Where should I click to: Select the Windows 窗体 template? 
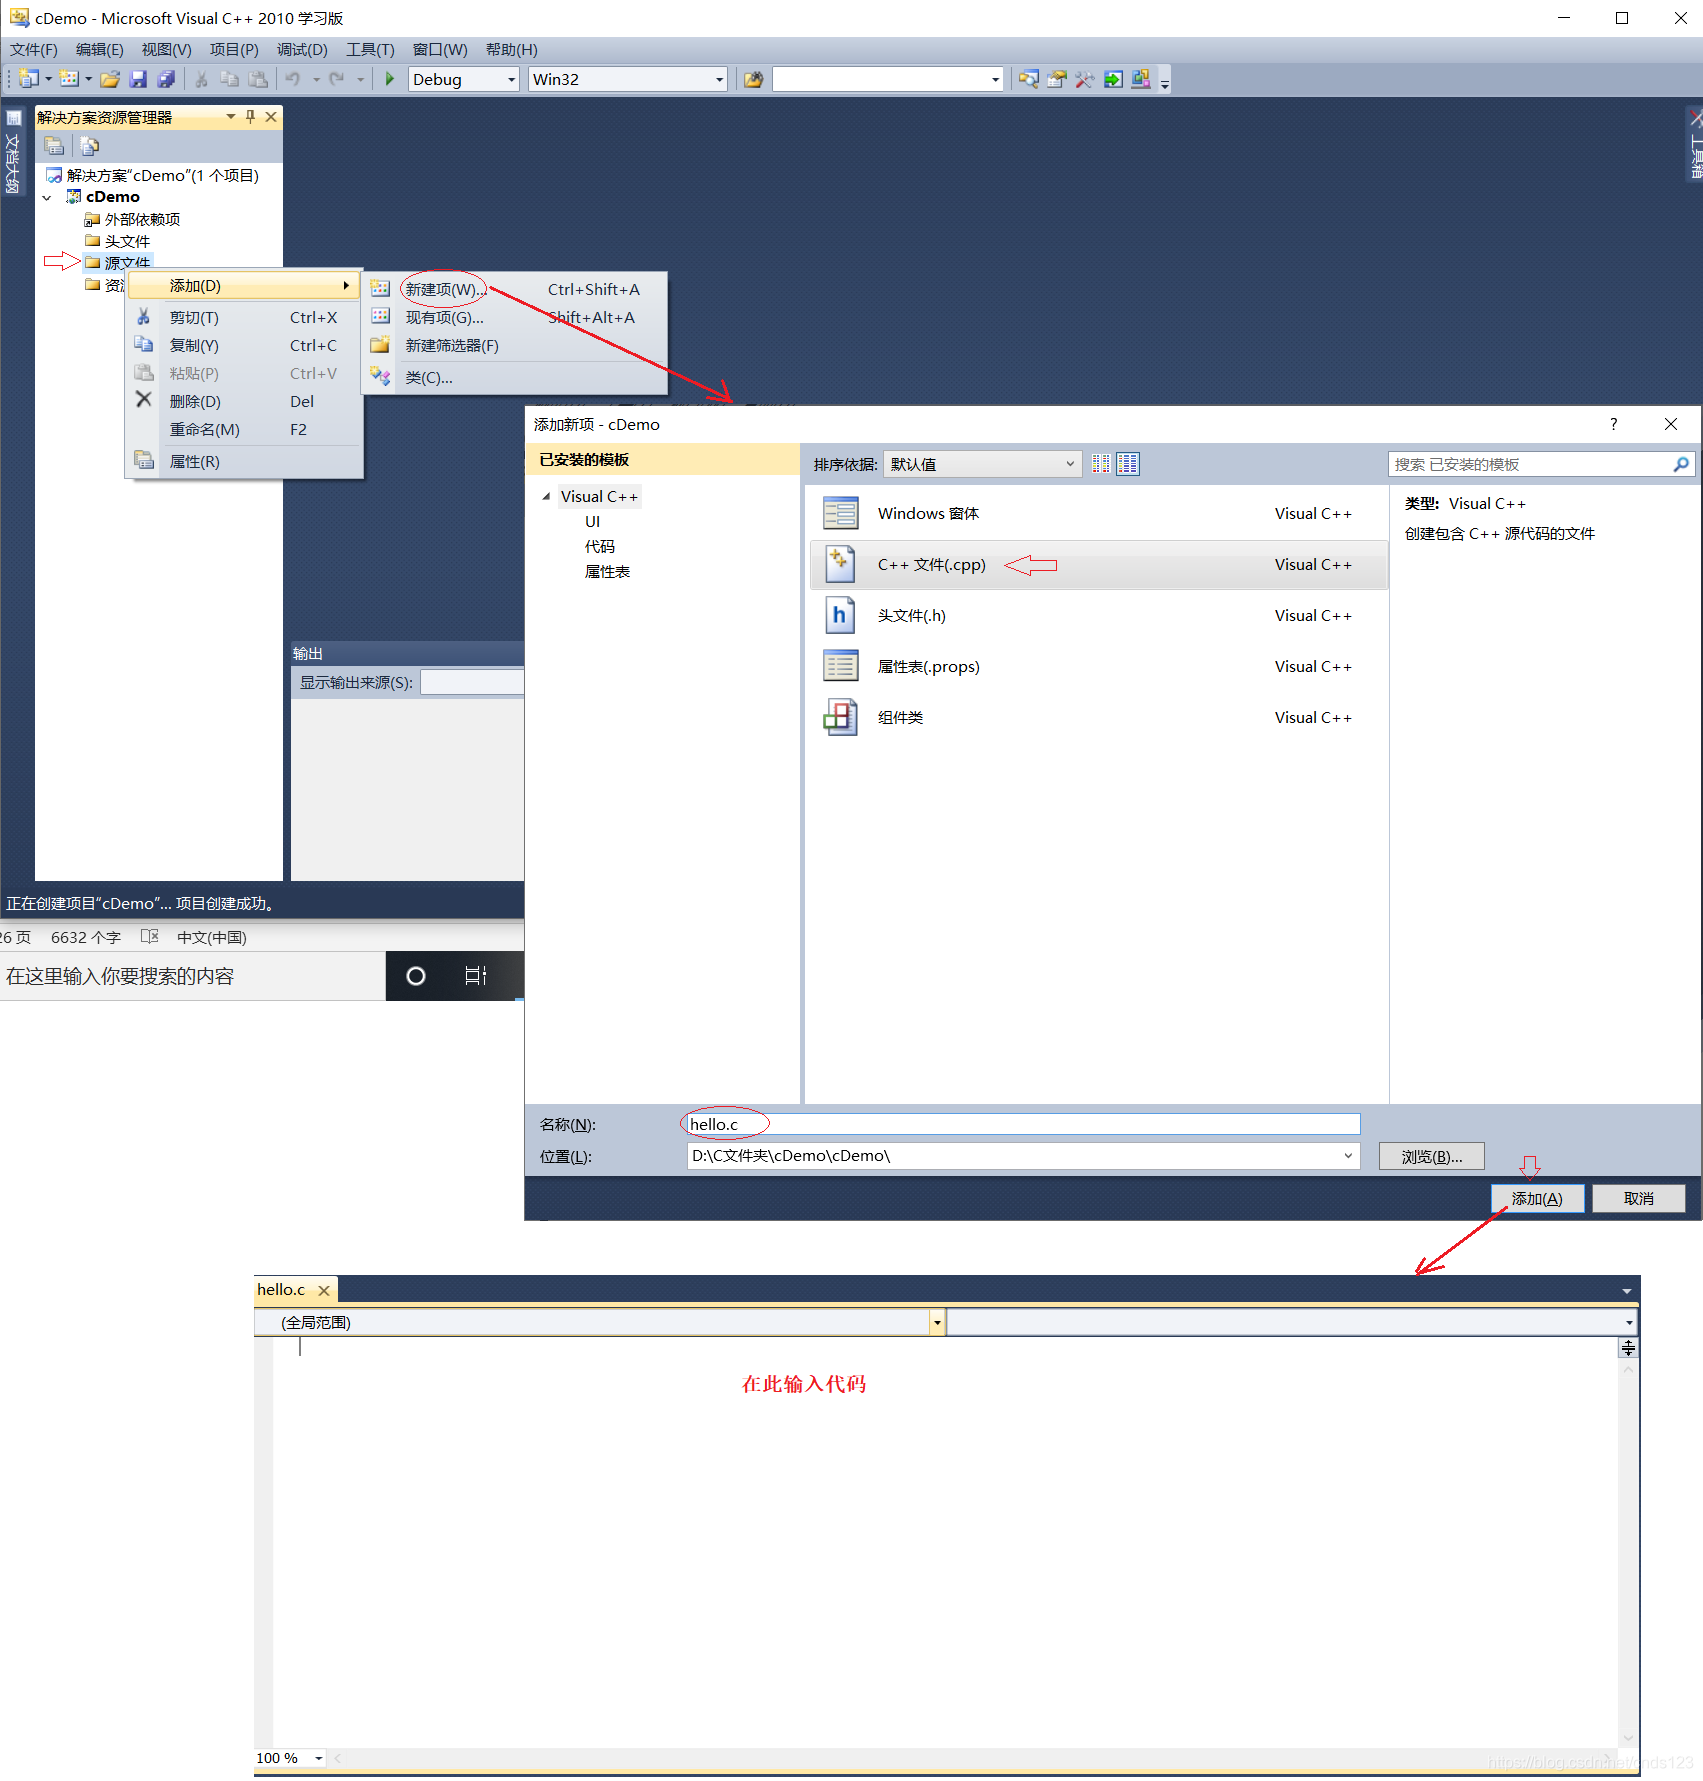1098,514
